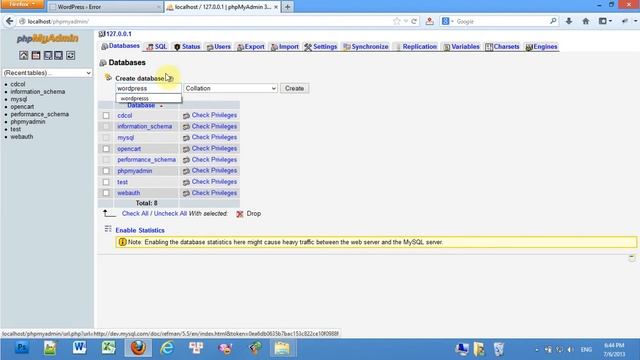This screenshot has width=640, height=360.
Task: Click the Create database help icon
Action: (x=170, y=78)
